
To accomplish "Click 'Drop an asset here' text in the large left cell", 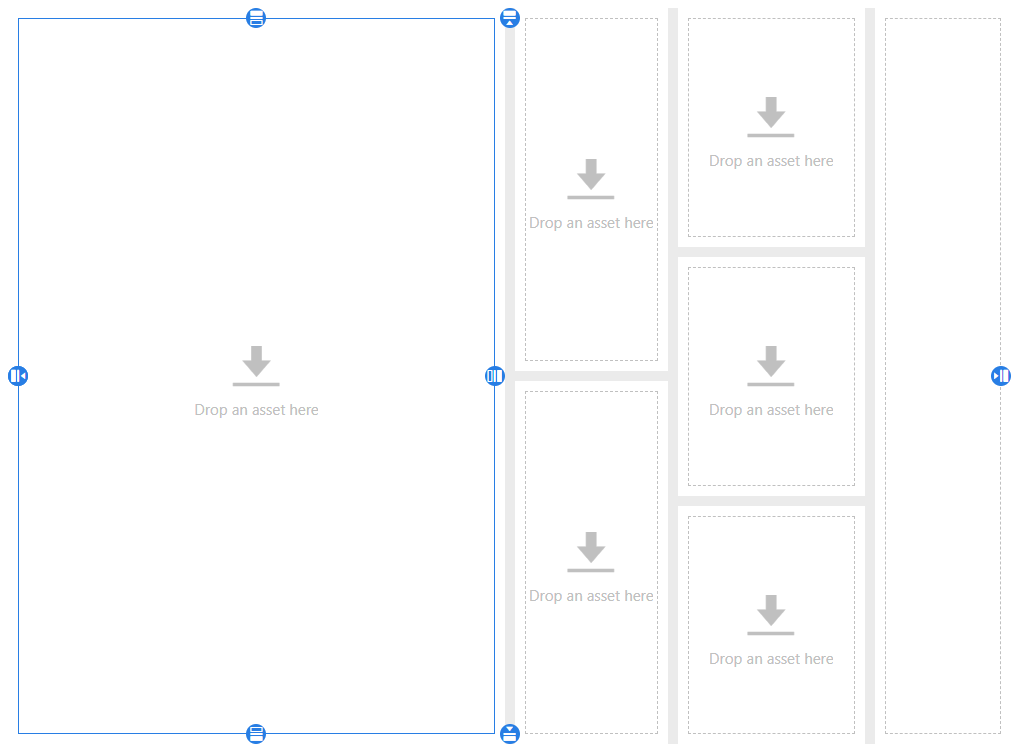I will (x=256, y=410).
